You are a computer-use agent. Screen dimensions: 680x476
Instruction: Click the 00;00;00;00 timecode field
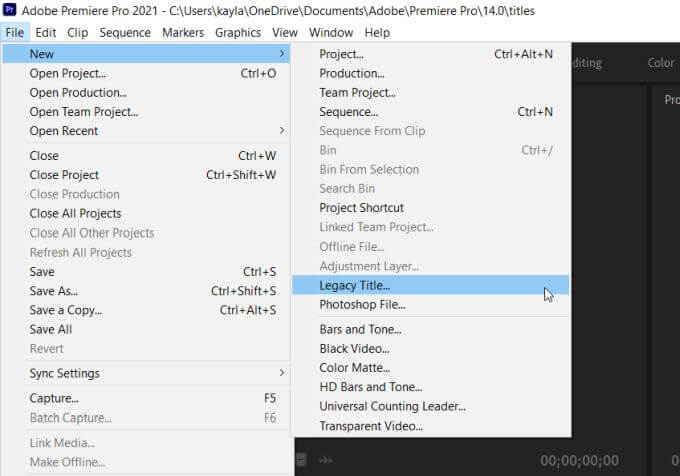pyautogui.click(x=582, y=461)
